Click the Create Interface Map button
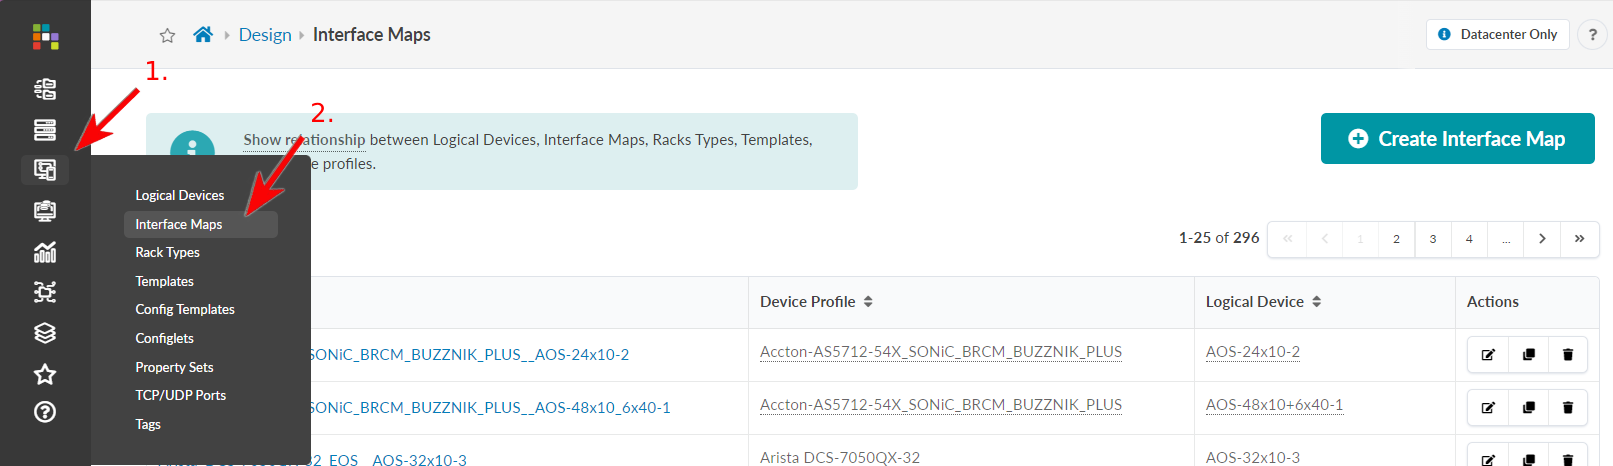The image size is (1613, 466). click(1457, 139)
